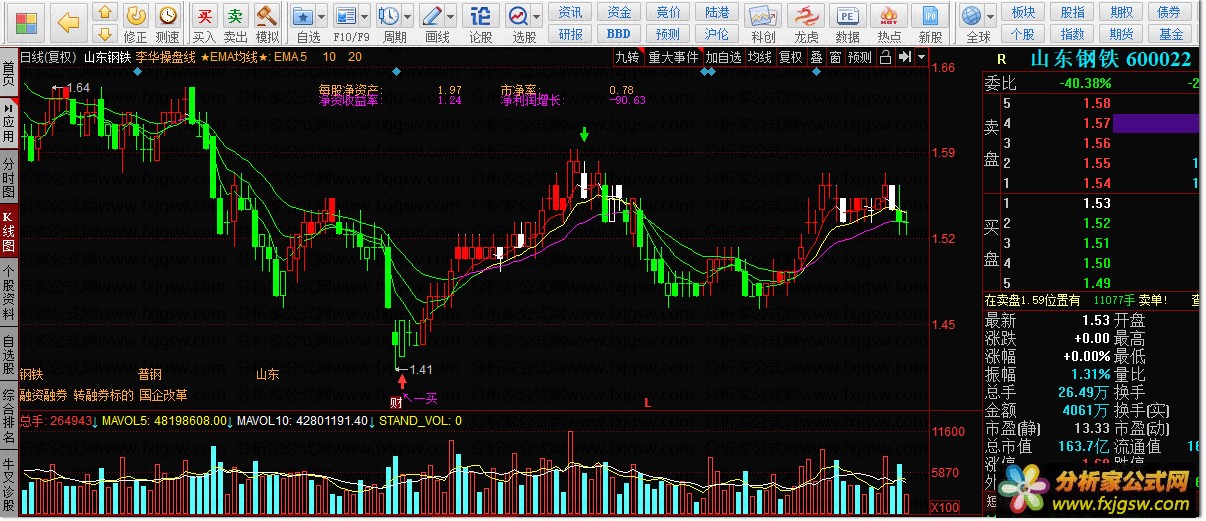Click the arrow-to-bar jump icon
This screenshot has width=1206, height=521.
904,57
